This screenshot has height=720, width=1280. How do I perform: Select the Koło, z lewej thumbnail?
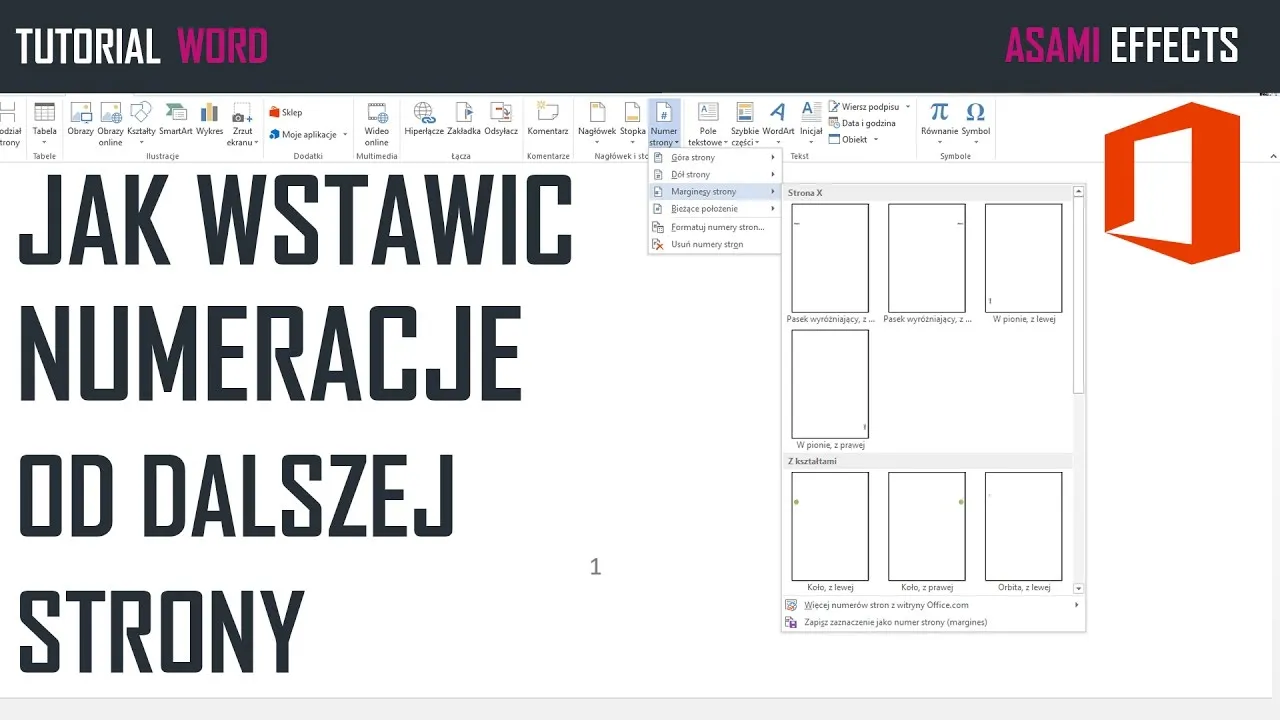(x=829, y=526)
